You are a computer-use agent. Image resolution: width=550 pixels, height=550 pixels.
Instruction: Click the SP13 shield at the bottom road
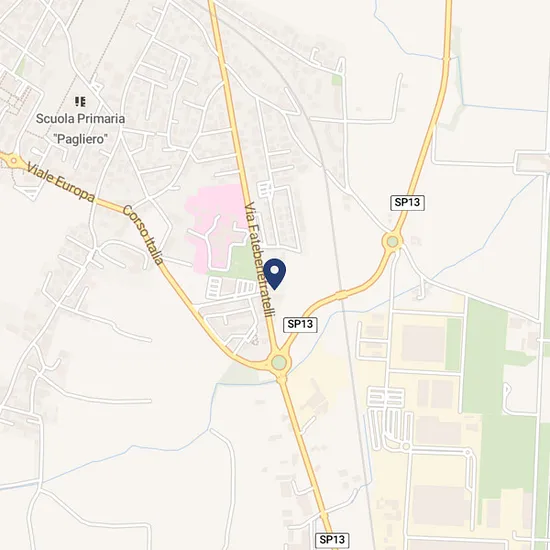click(x=332, y=539)
